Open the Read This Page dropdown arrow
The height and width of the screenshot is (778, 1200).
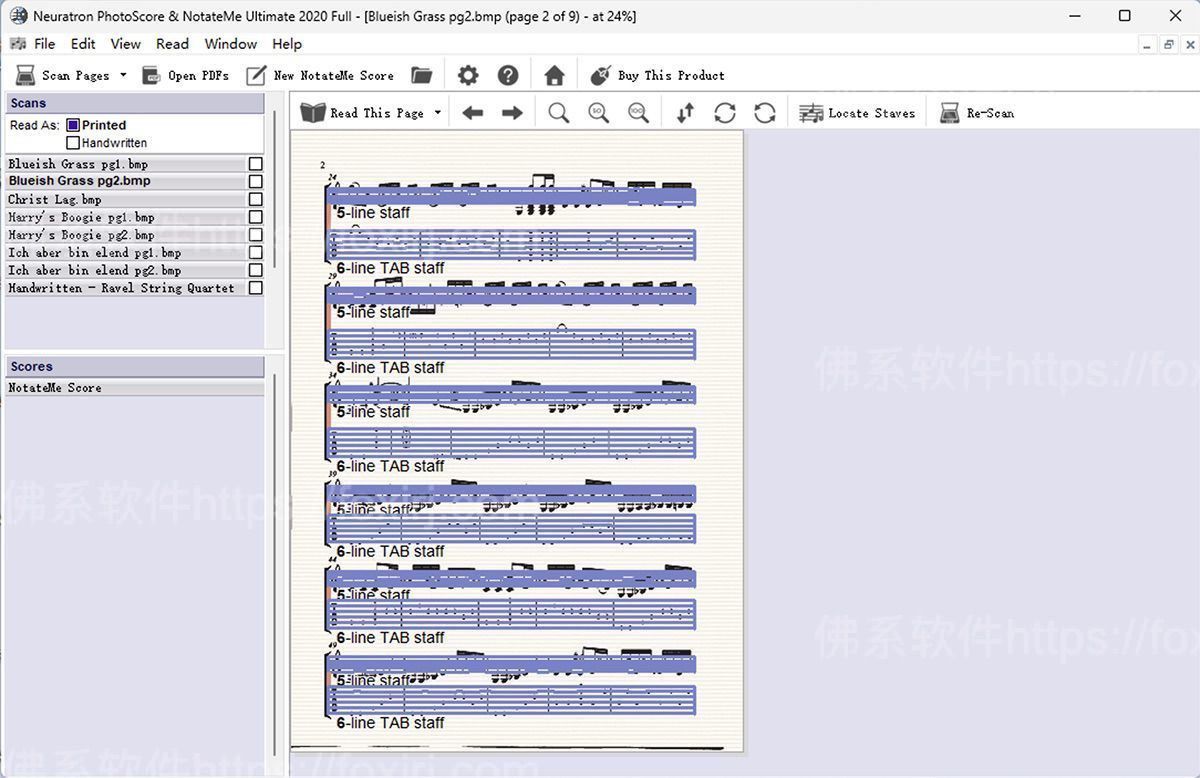coord(437,113)
